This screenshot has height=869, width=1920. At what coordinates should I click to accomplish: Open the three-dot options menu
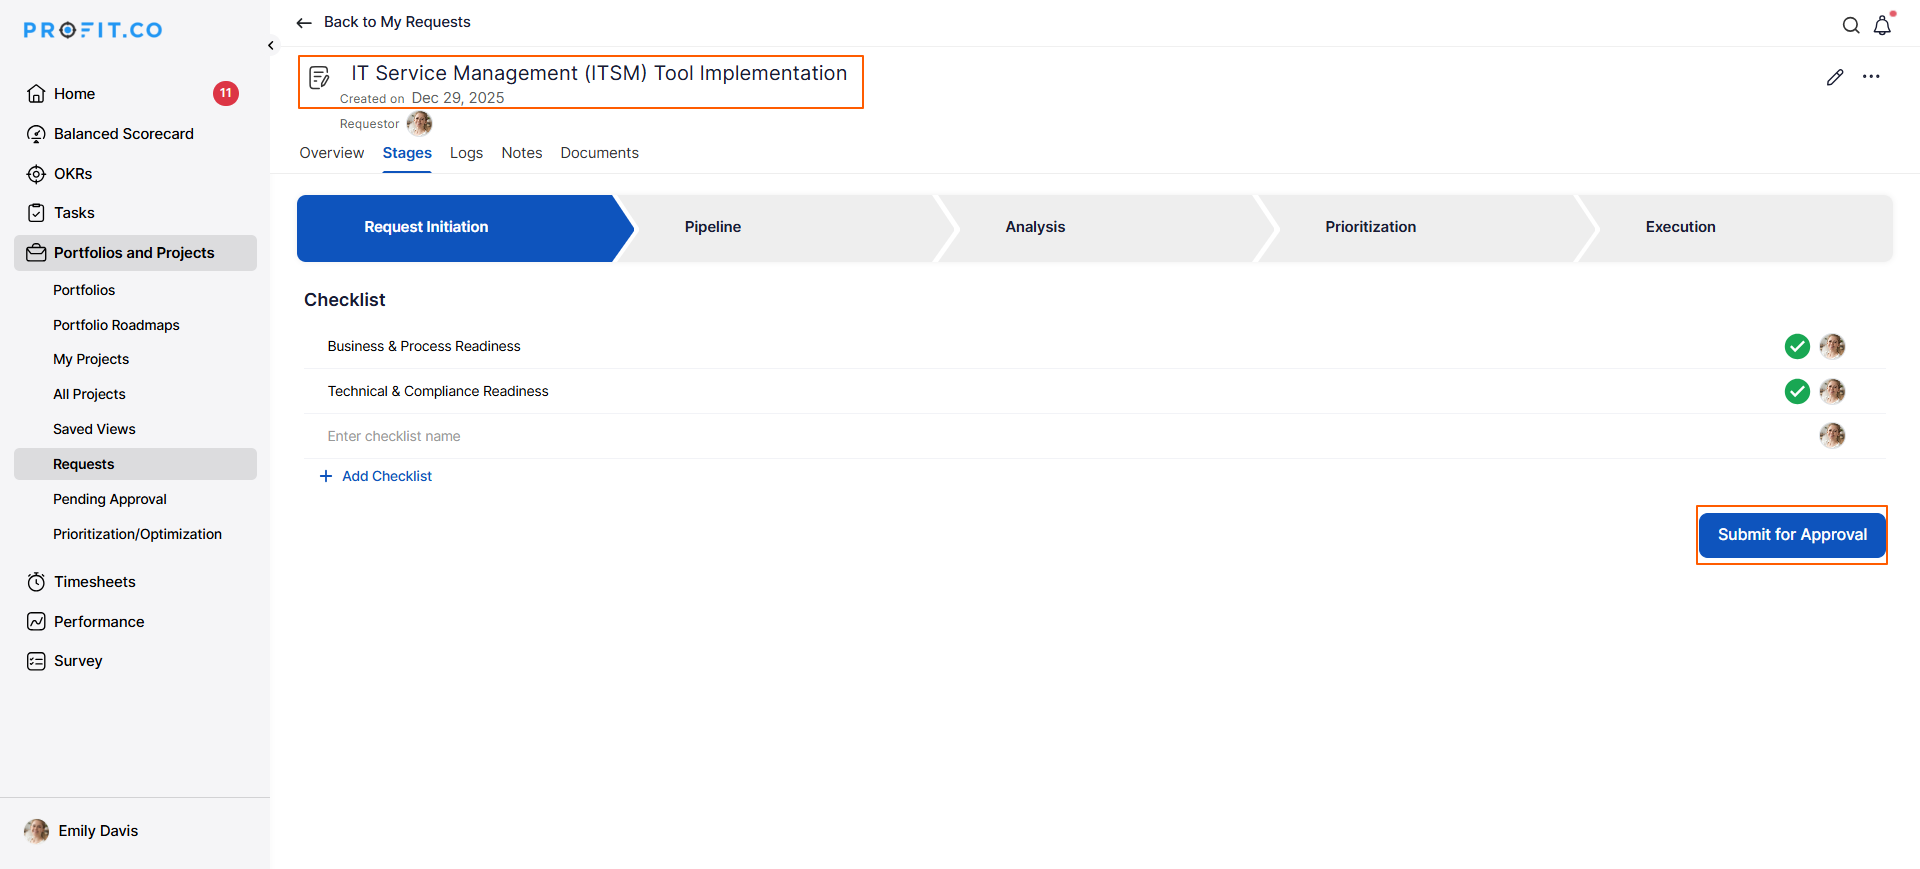[1872, 77]
